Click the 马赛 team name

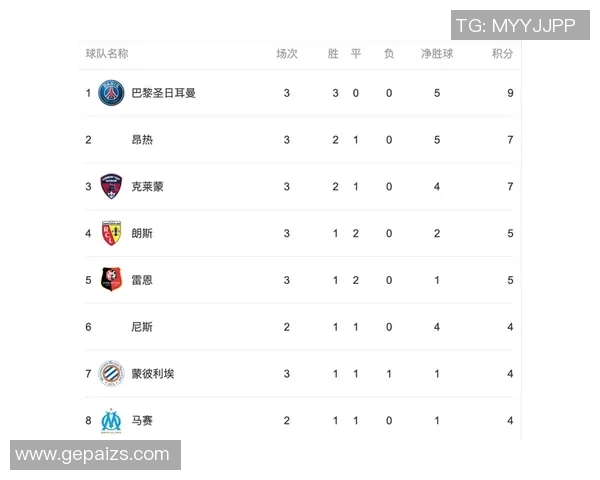click(142, 421)
